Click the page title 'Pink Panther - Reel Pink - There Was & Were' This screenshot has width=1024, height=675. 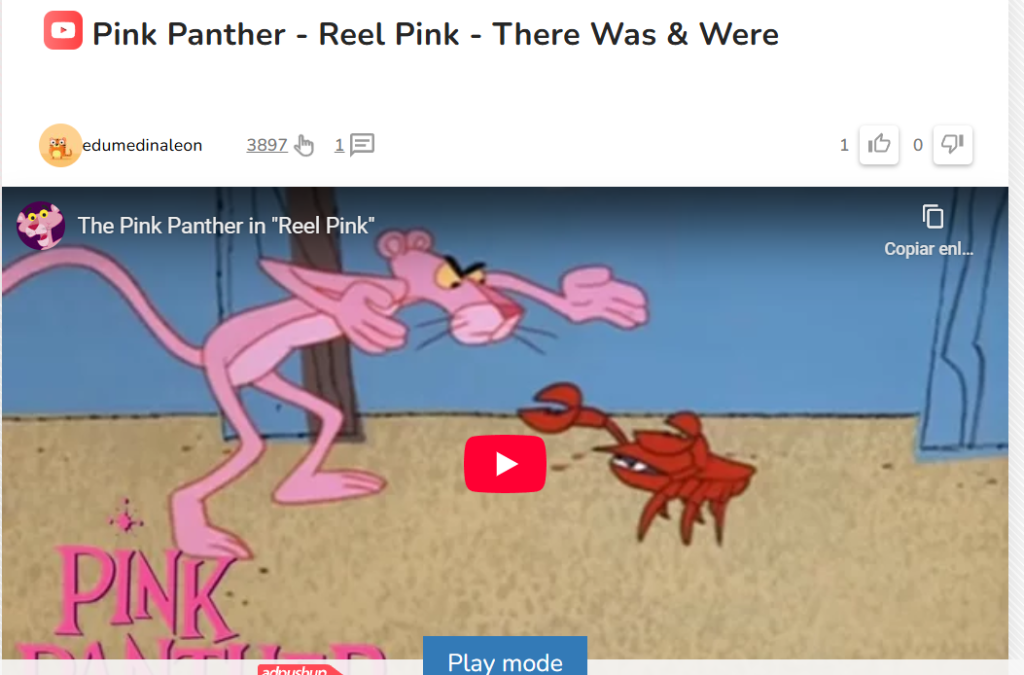tap(436, 34)
